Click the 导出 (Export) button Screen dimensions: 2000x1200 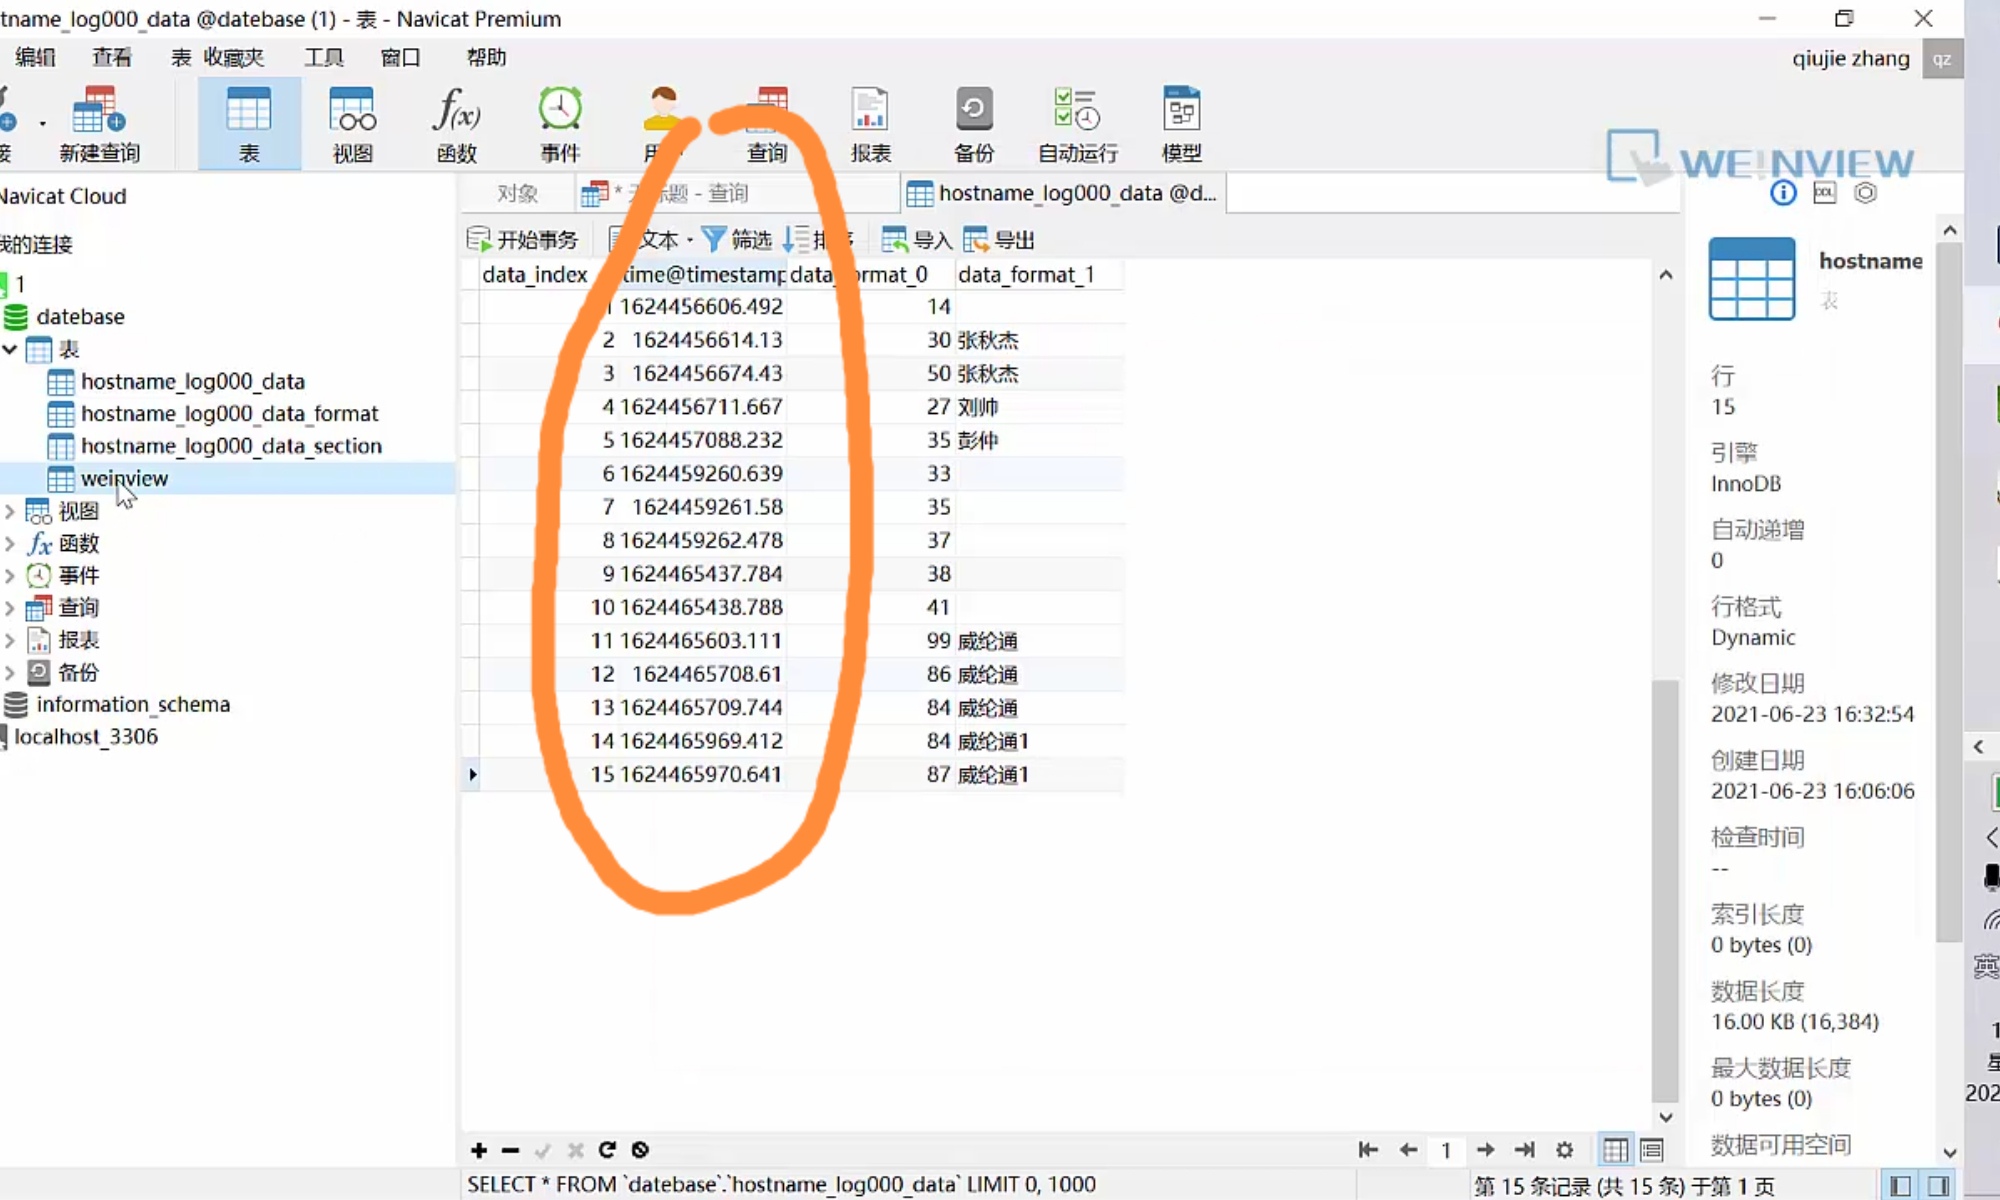pos(1000,239)
